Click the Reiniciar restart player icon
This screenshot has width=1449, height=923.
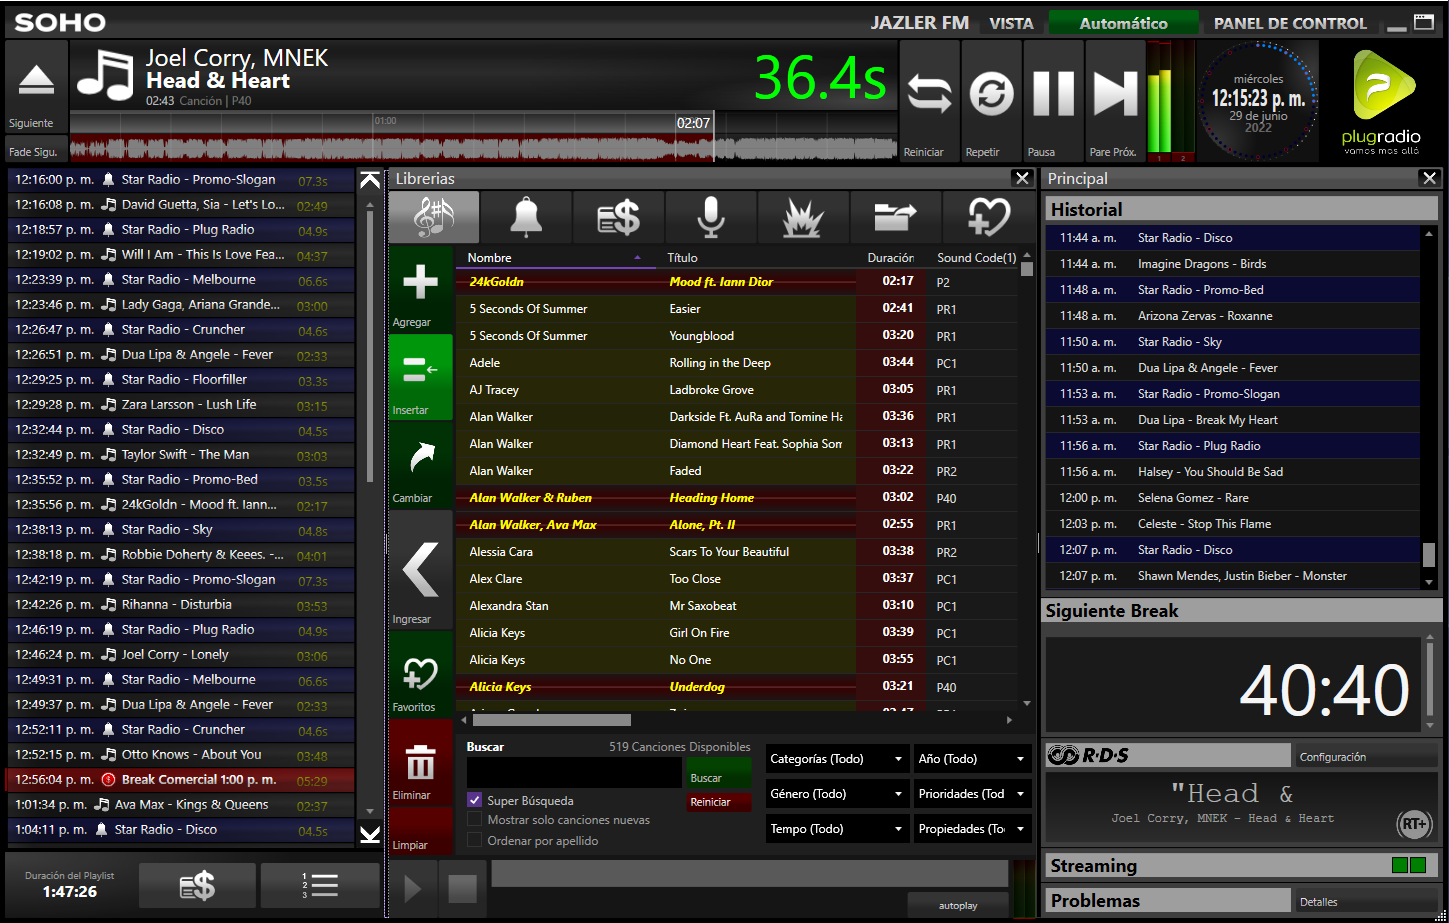coord(929,94)
